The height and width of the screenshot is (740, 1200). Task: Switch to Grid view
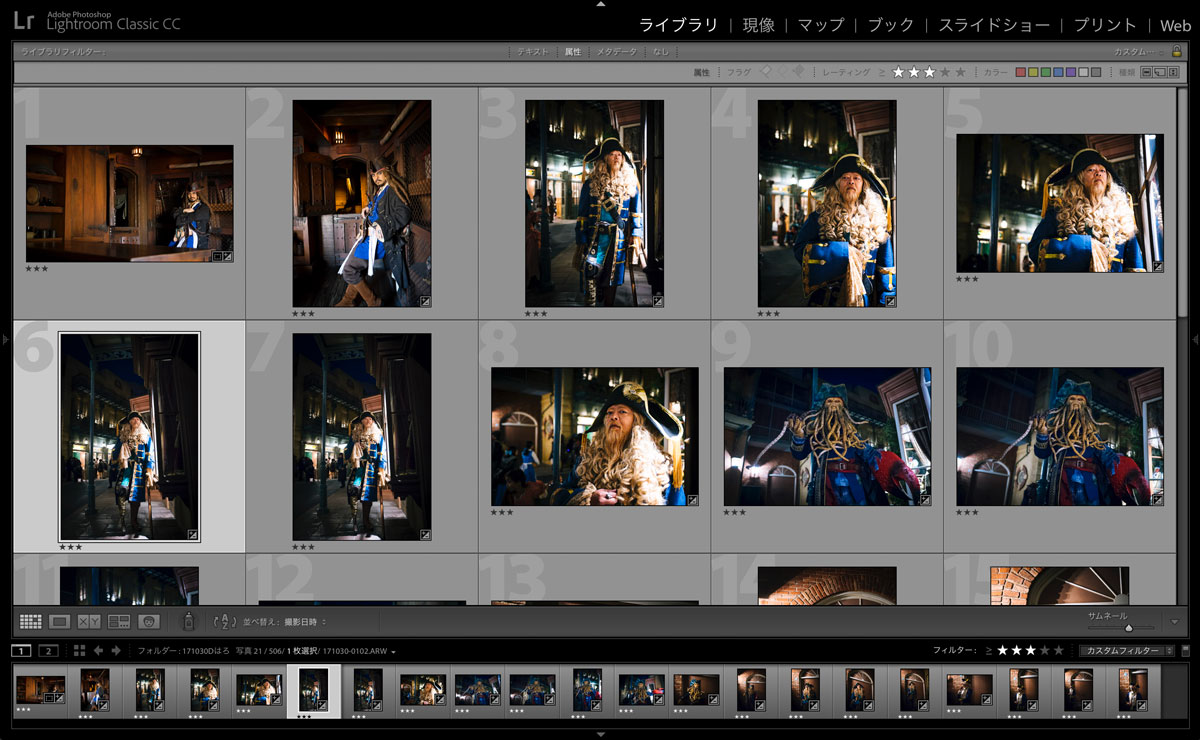31,621
